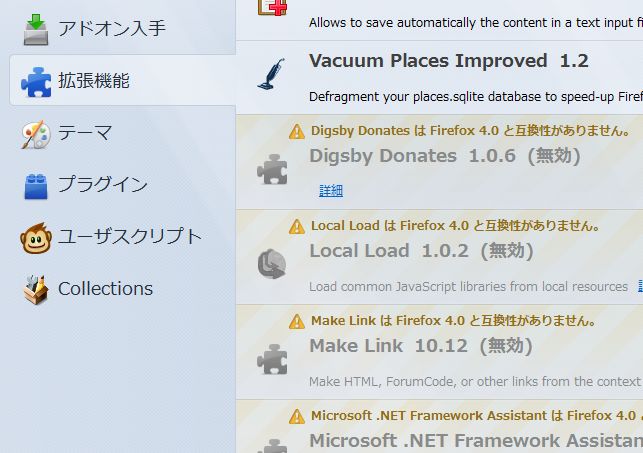Click the Local Load grey circular icon
Image resolution: width=643 pixels, height=453 pixels.
tap(272, 264)
